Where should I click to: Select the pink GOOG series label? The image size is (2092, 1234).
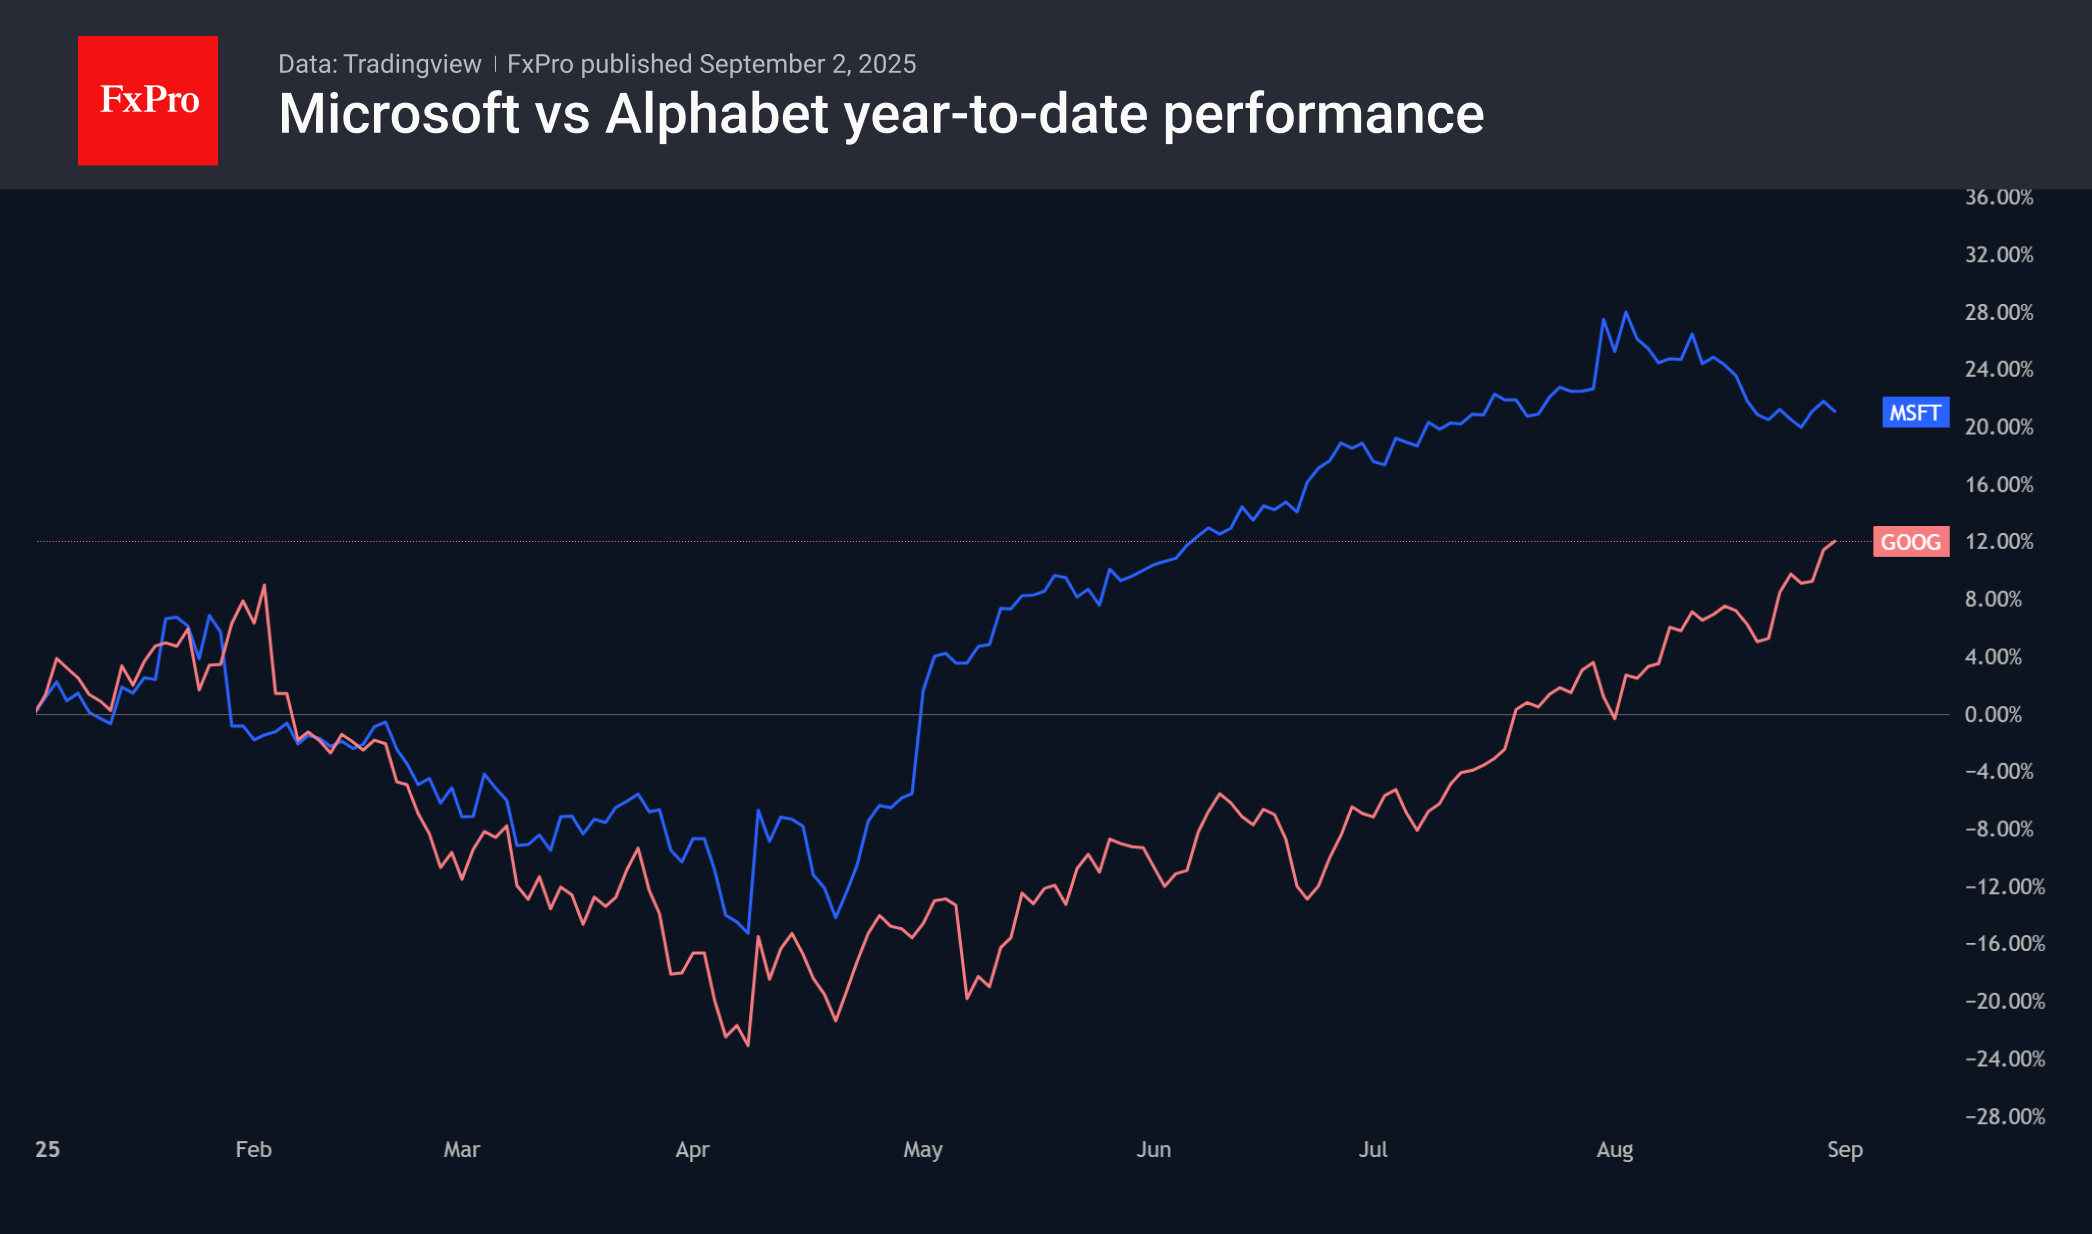(x=1910, y=542)
